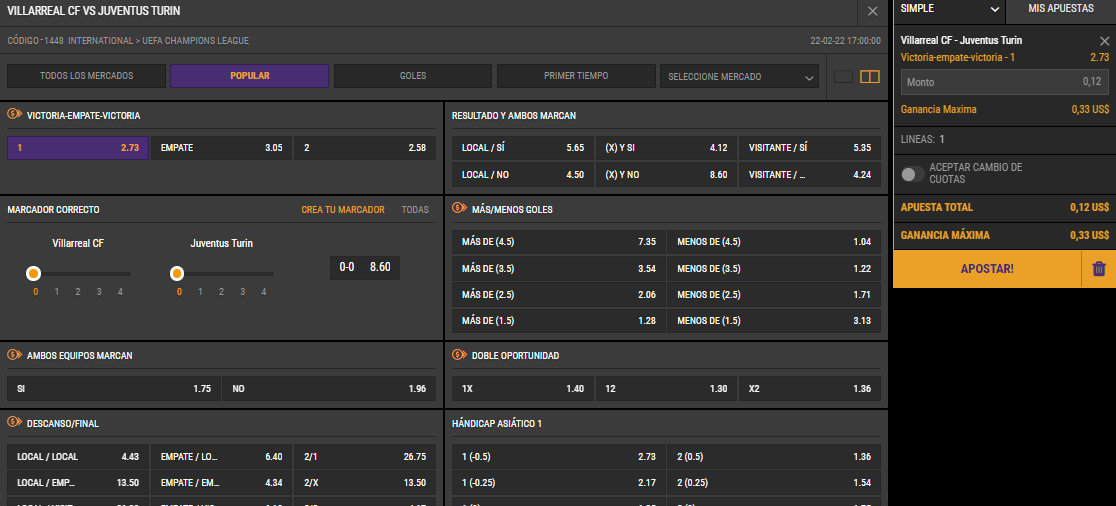Open the Seleccione Mercado dropdown
This screenshot has height=506, width=1116.
coord(739,76)
